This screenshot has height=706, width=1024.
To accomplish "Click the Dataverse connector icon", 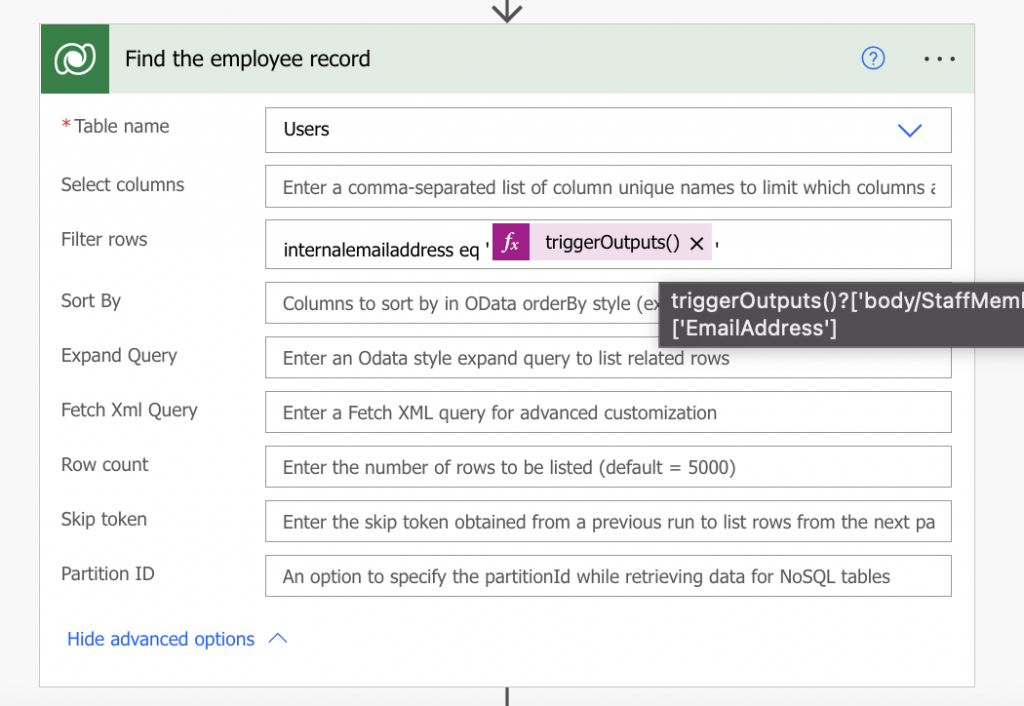I will [75, 59].
